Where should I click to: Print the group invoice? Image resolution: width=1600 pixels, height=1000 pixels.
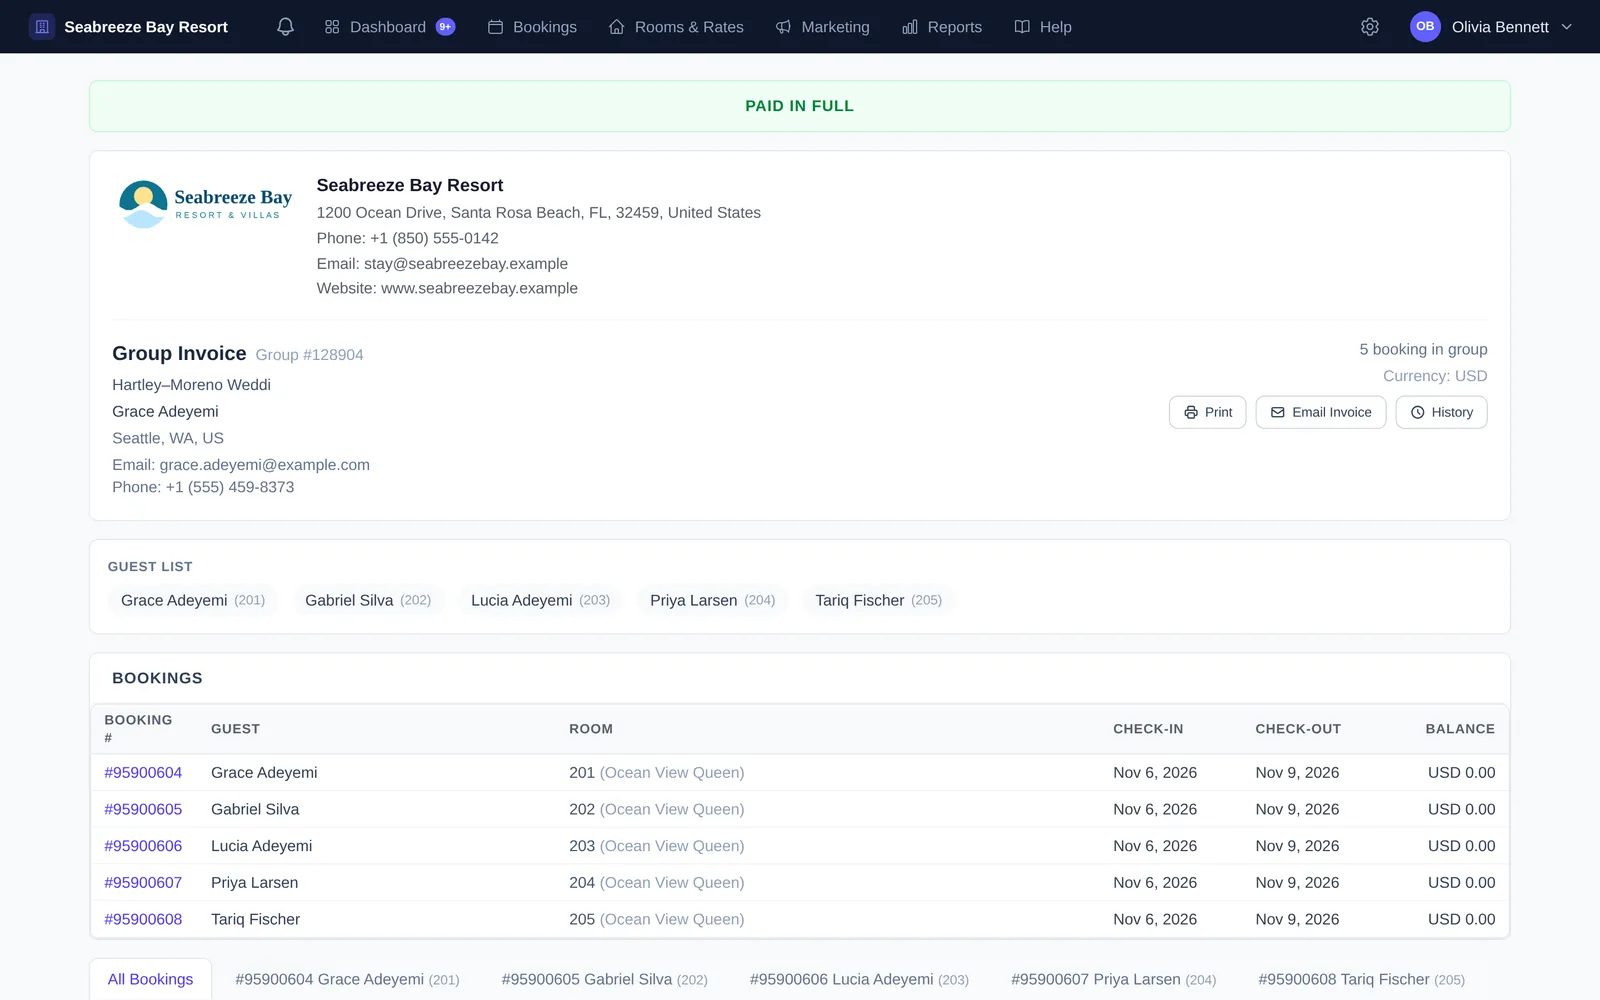click(1208, 412)
